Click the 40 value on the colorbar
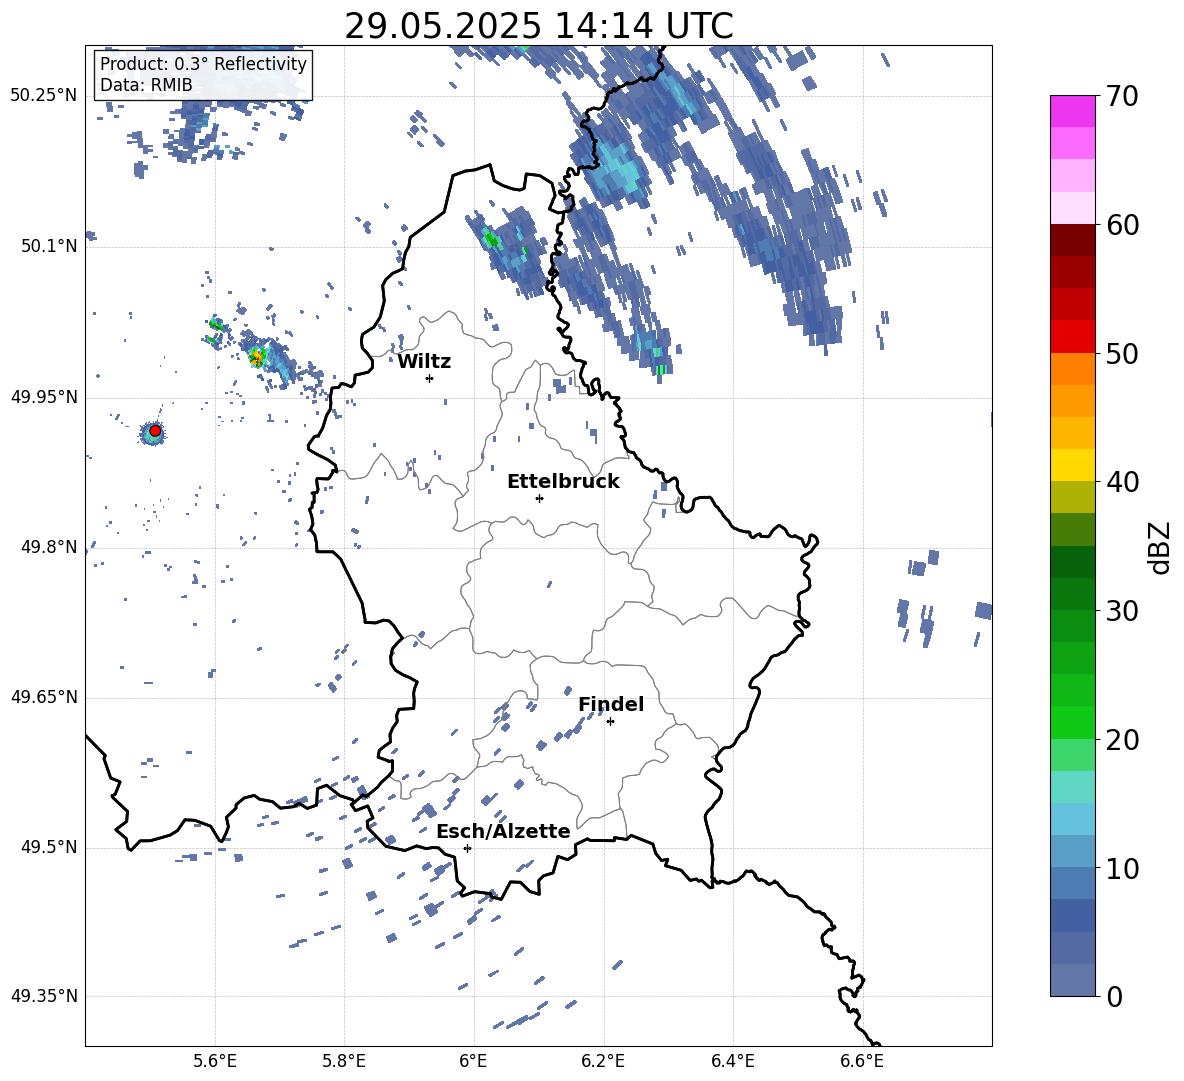 pyautogui.click(x=1122, y=482)
